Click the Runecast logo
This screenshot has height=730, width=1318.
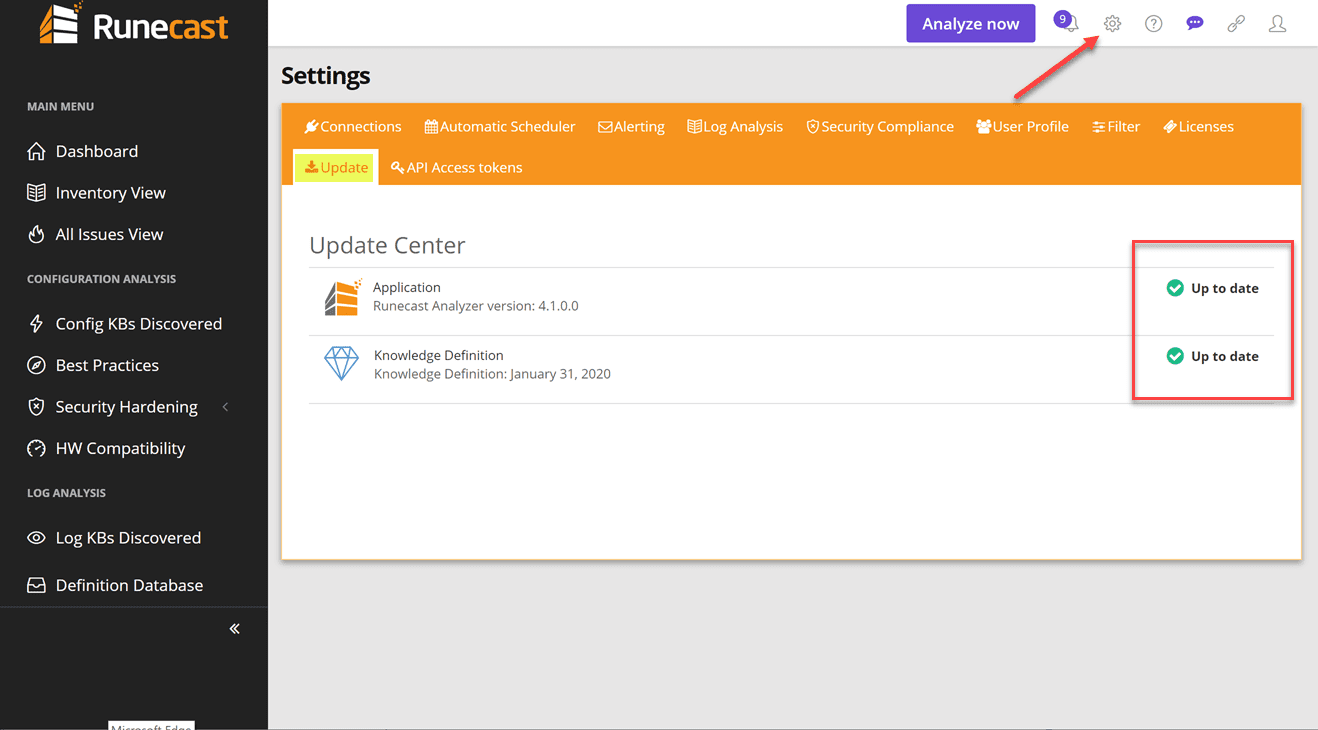pos(134,24)
